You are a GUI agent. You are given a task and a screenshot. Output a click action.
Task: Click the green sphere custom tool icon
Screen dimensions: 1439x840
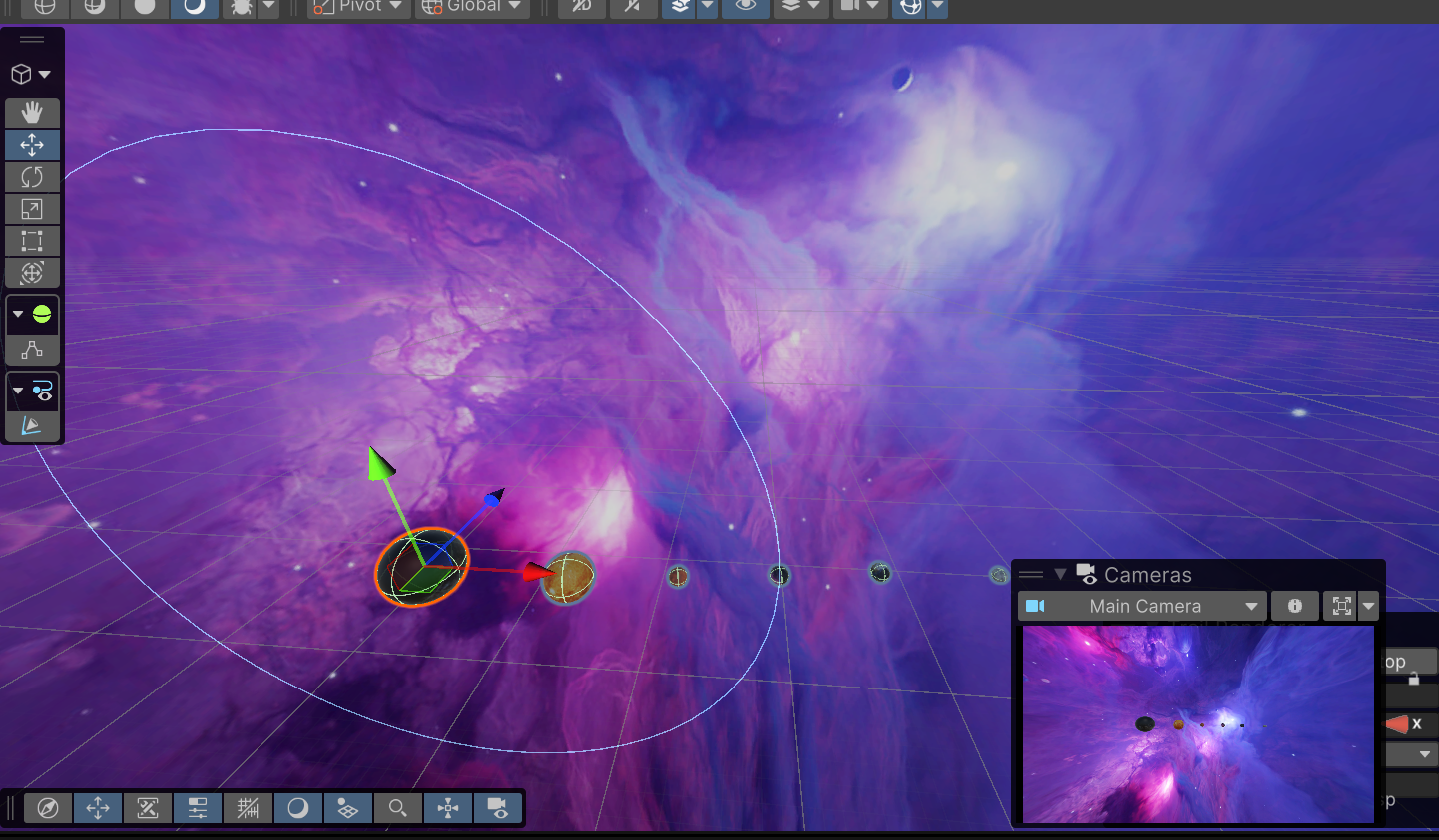(x=41, y=314)
